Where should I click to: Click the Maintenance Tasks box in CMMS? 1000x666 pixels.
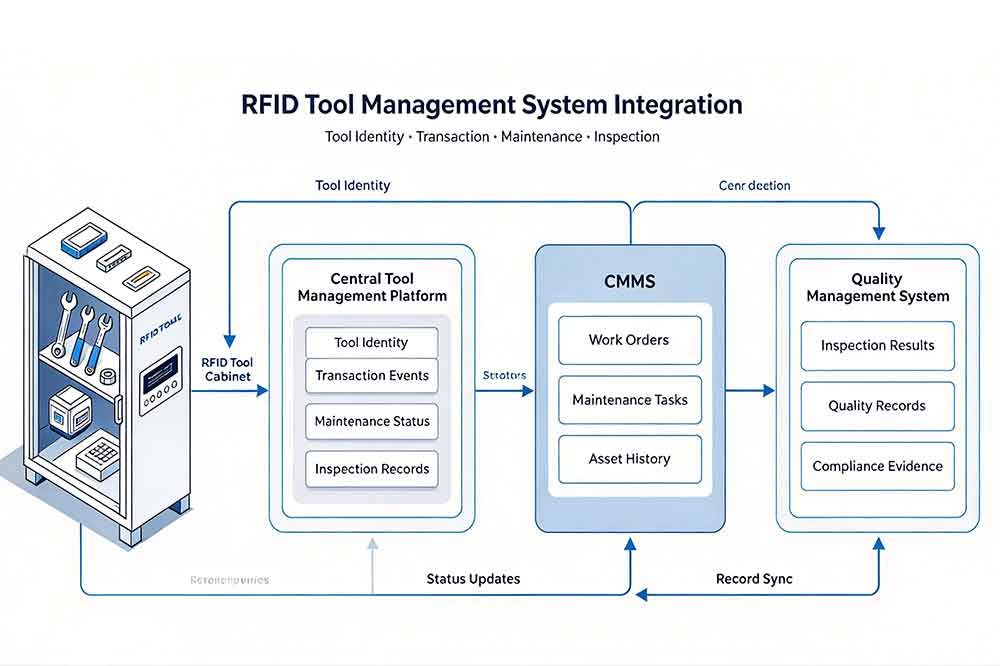(629, 400)
